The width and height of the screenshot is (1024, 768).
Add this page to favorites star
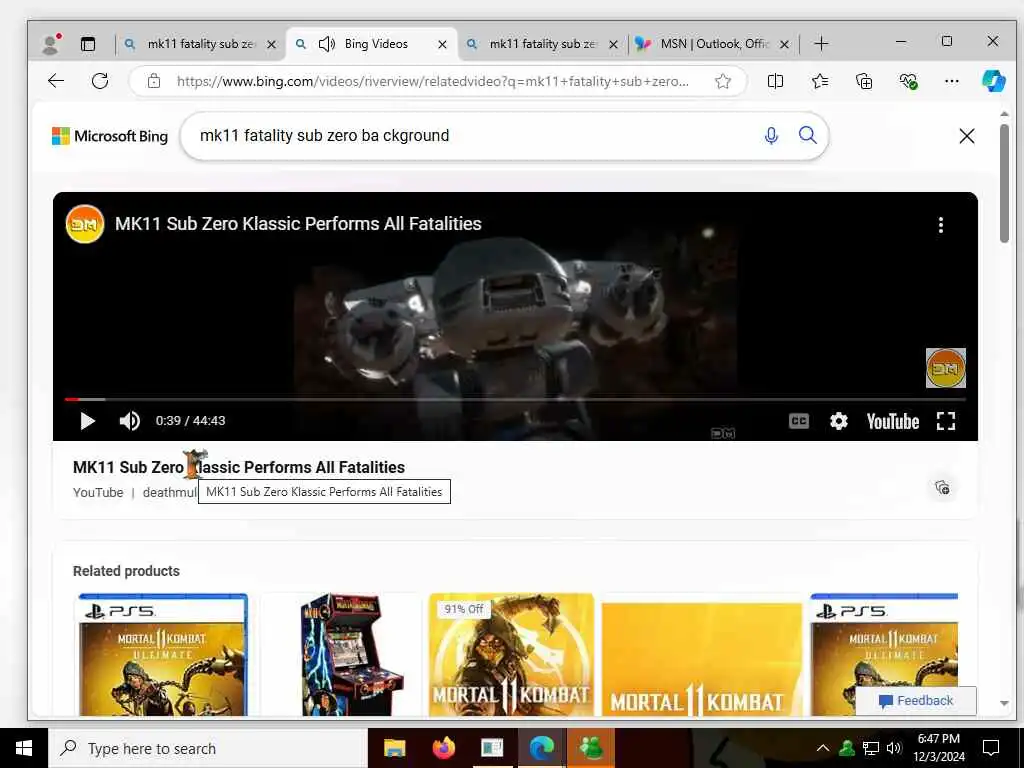(722, 81)
